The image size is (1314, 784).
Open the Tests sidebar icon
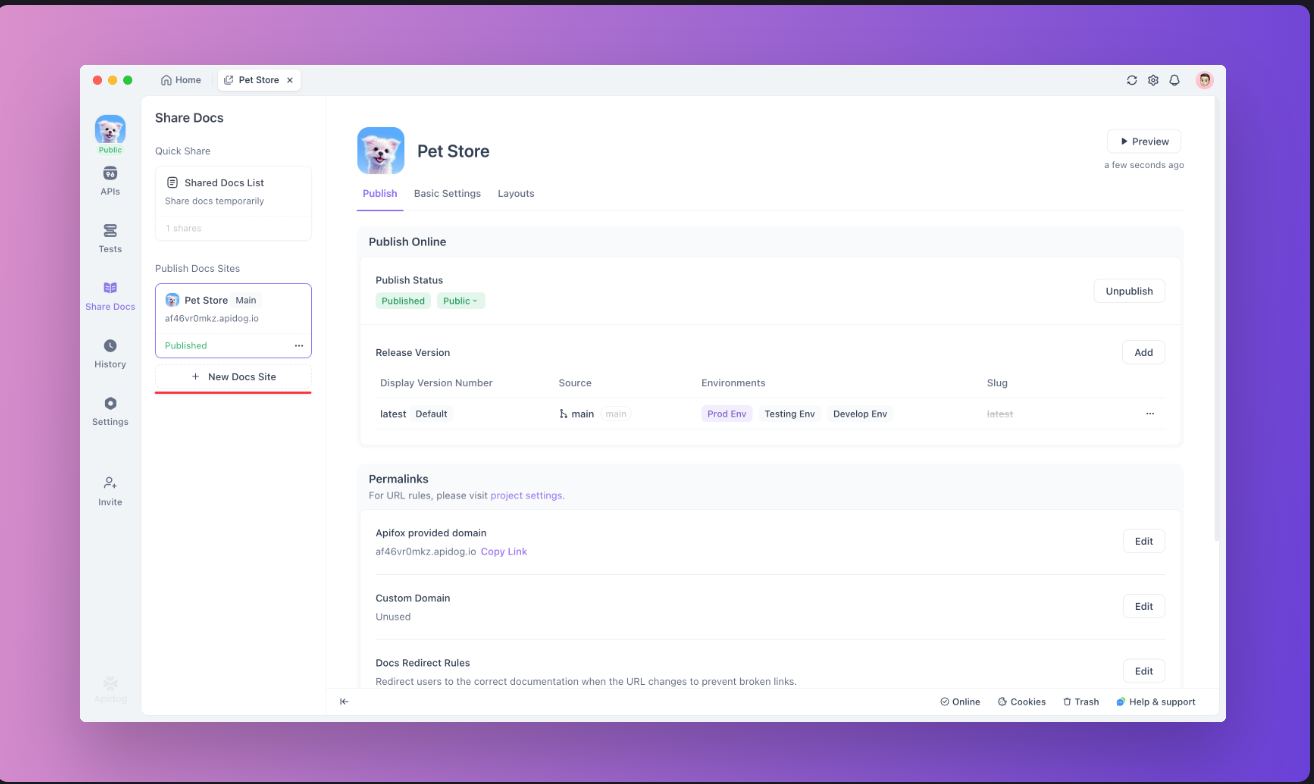pyautogui.click(x=110, y=238)
